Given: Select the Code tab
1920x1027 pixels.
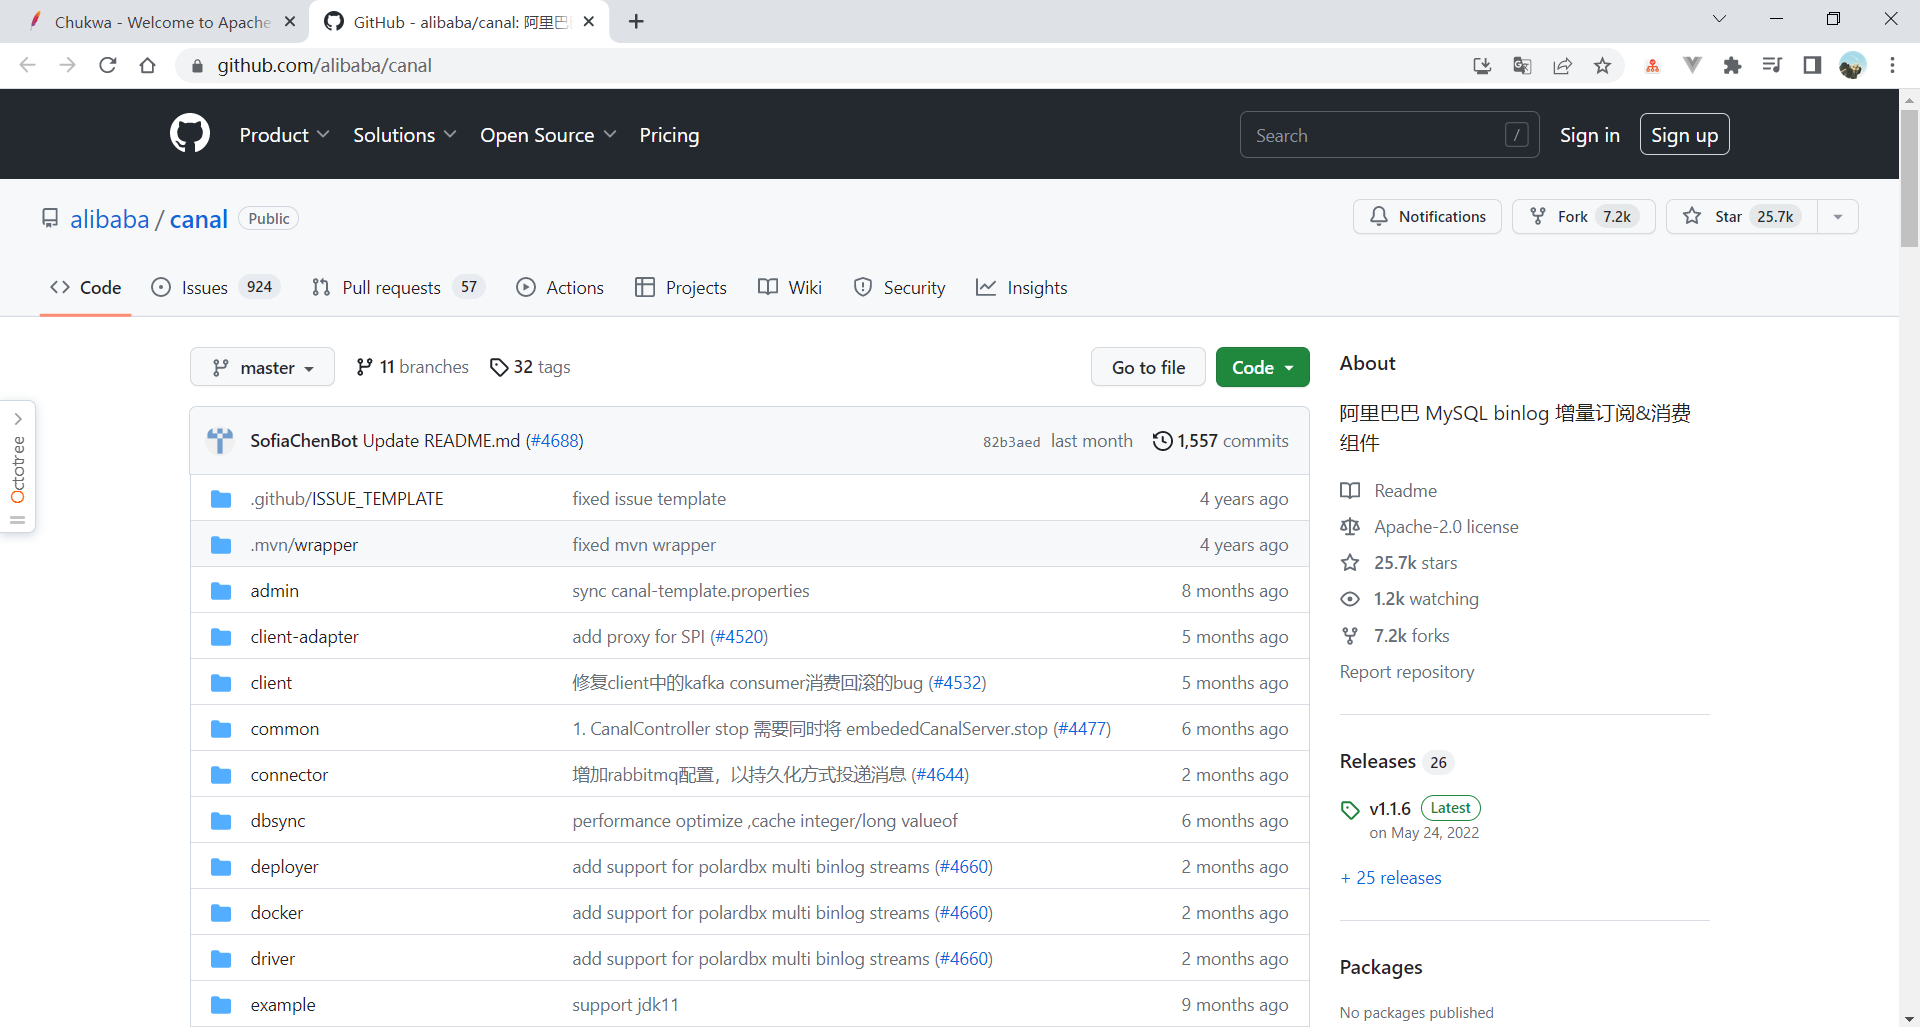Looking at the screenshot, I should [86, 288].
